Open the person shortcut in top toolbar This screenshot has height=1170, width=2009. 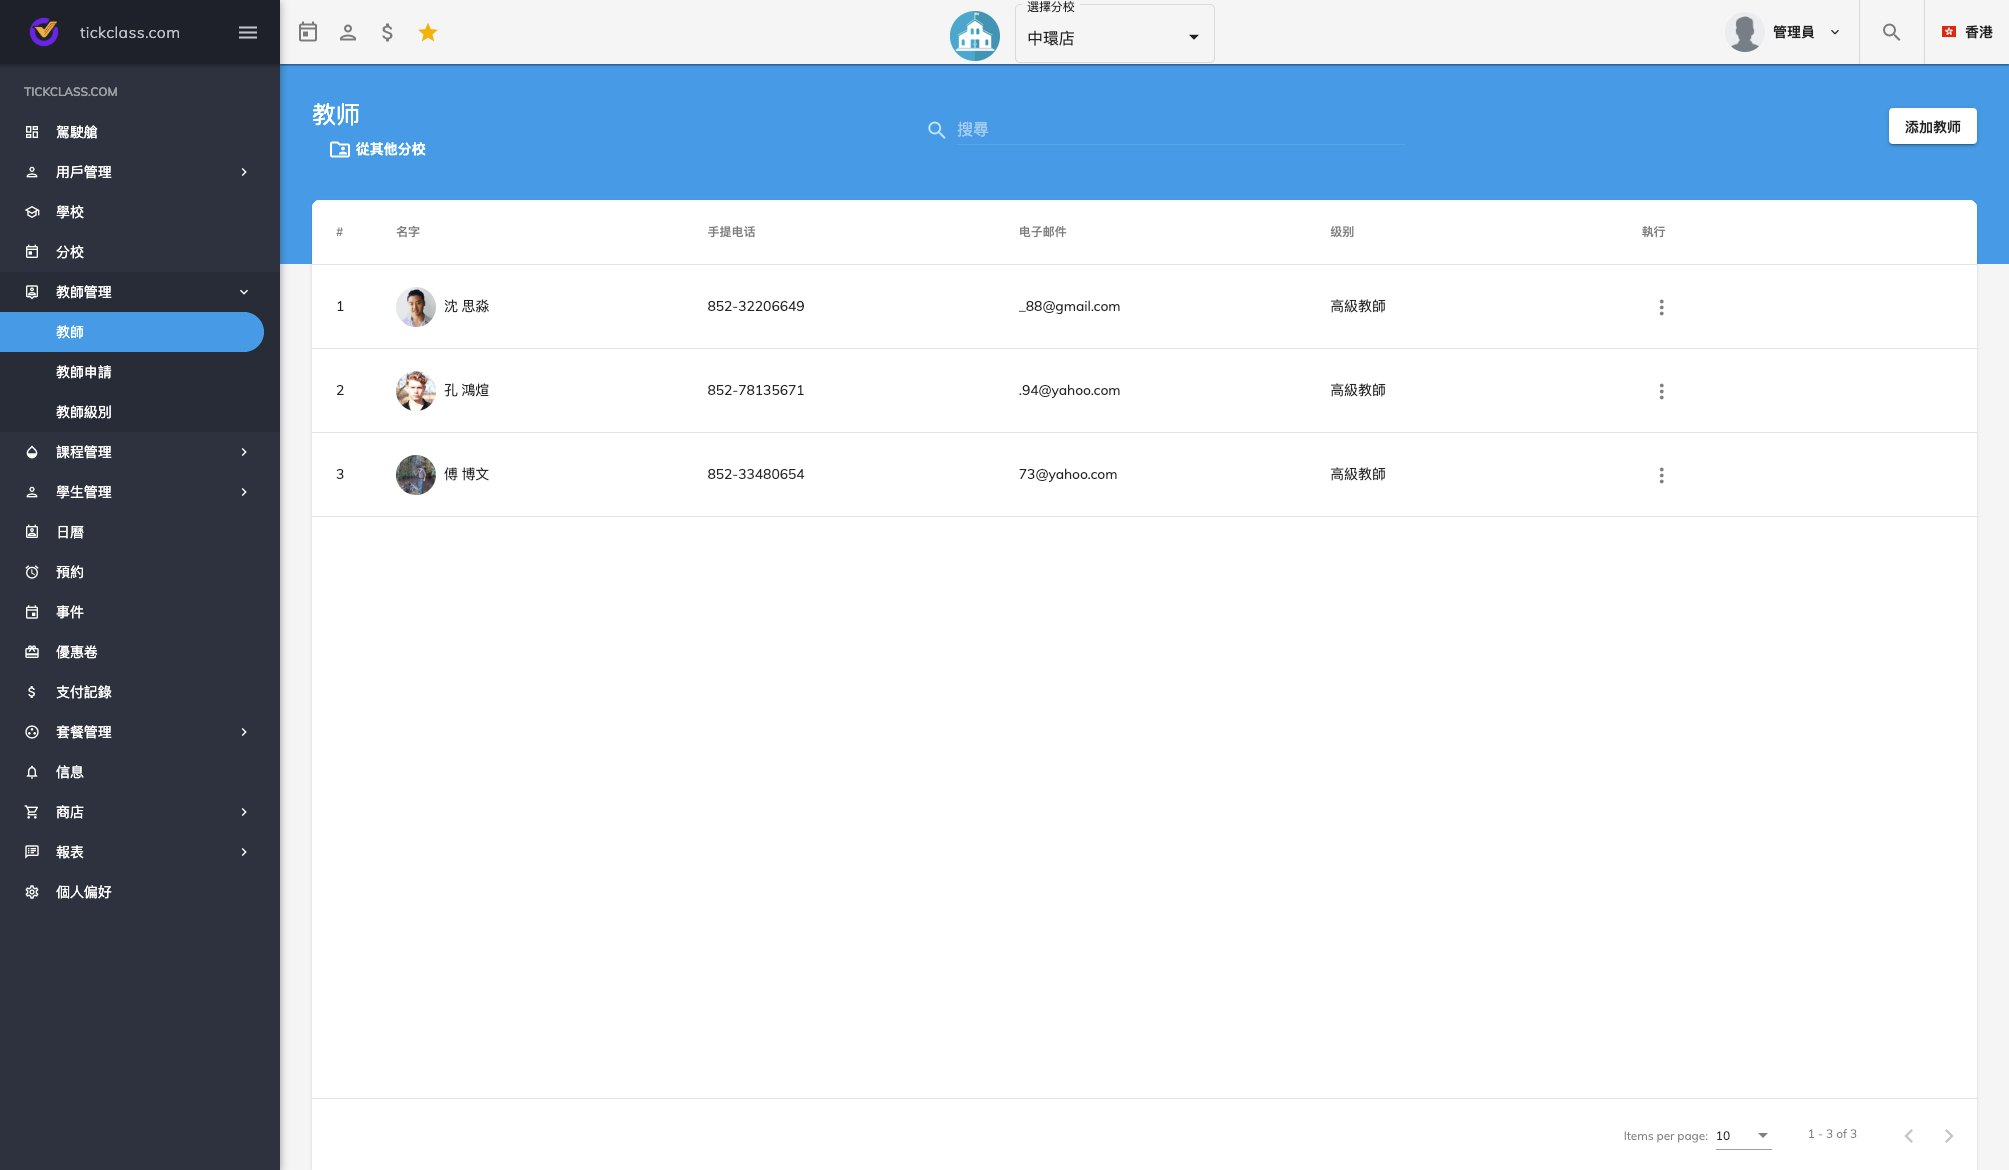[348, 32]
